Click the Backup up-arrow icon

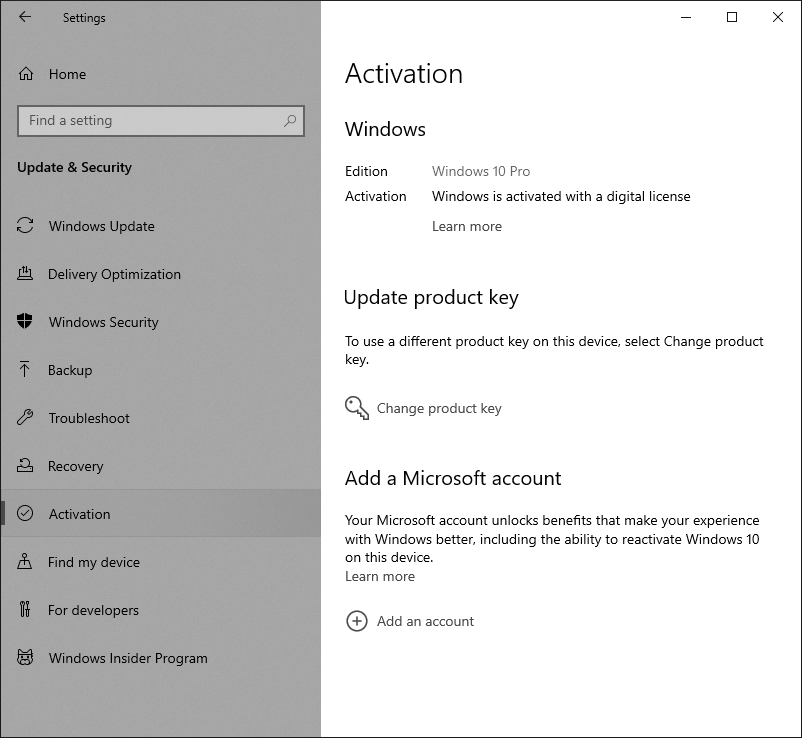pyautogui.click(x=24, y=369)
